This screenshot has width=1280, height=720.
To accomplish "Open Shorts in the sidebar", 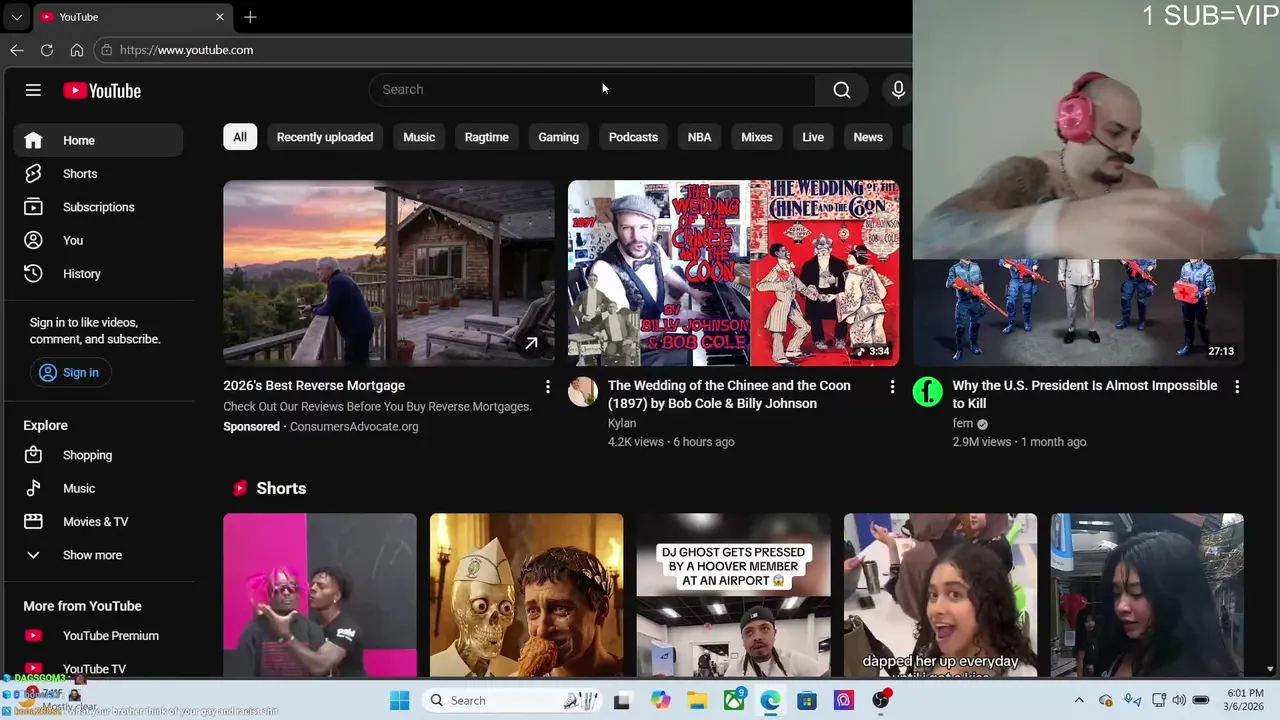I will (98, 174).
